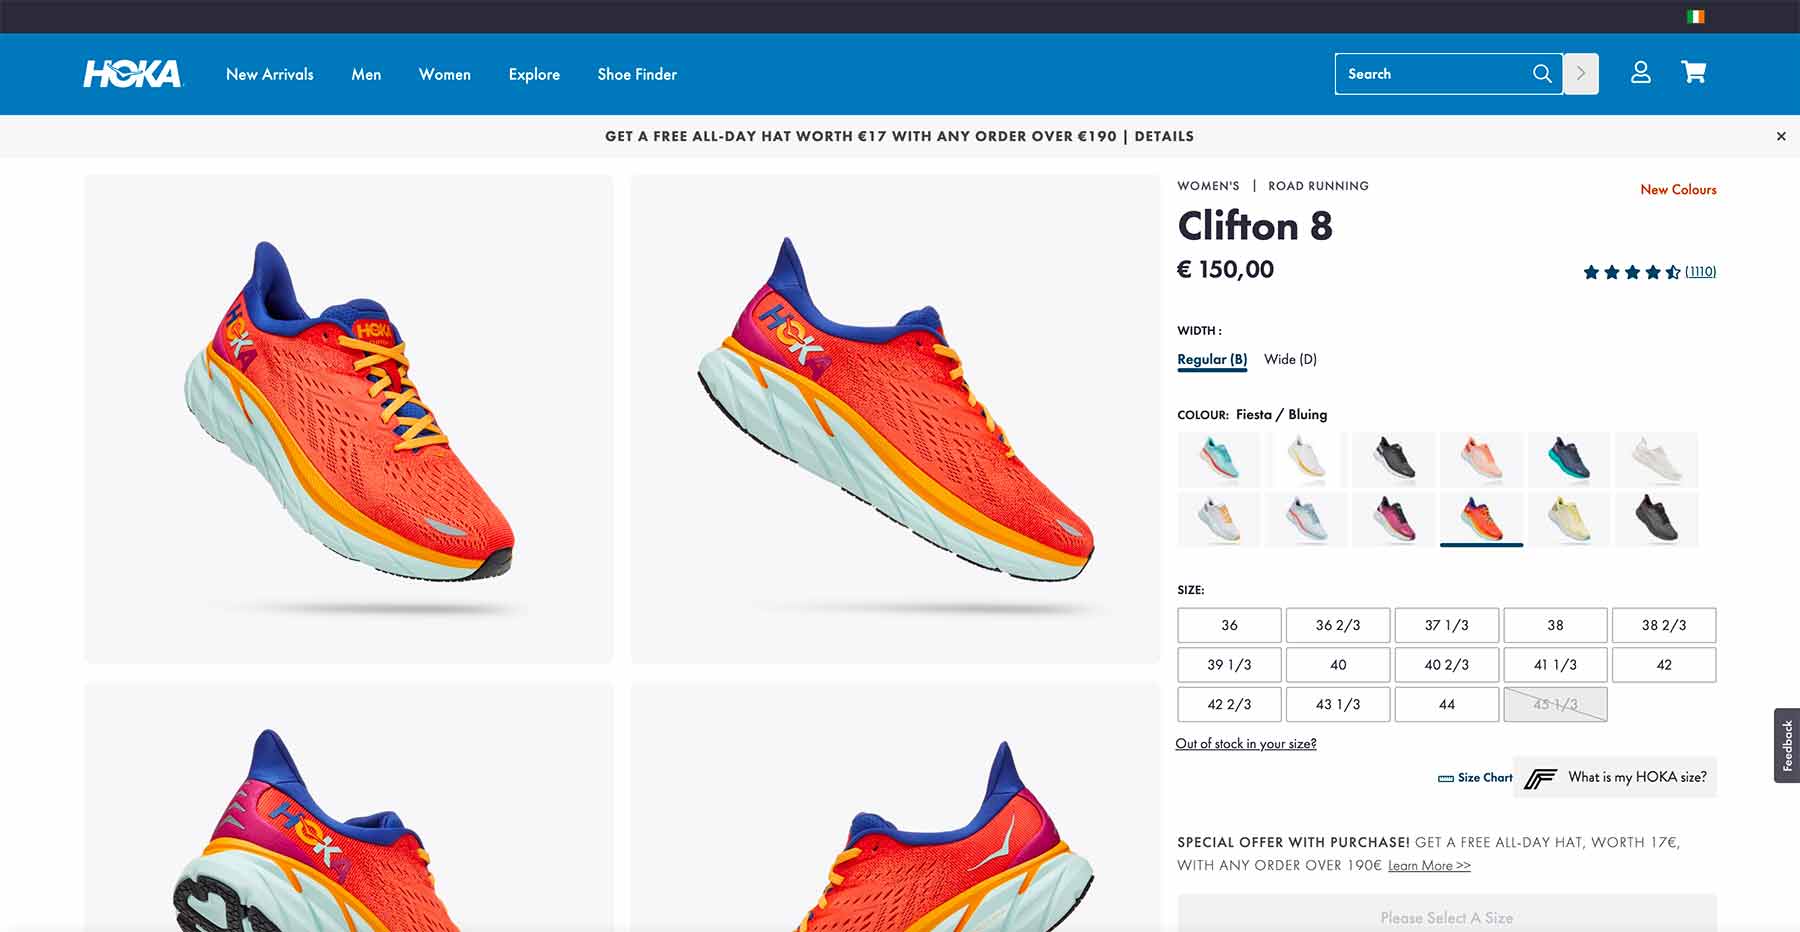Click the 'New Colours' label
The width and height of the screenshot is (1800, 932).
point(1678,190)
